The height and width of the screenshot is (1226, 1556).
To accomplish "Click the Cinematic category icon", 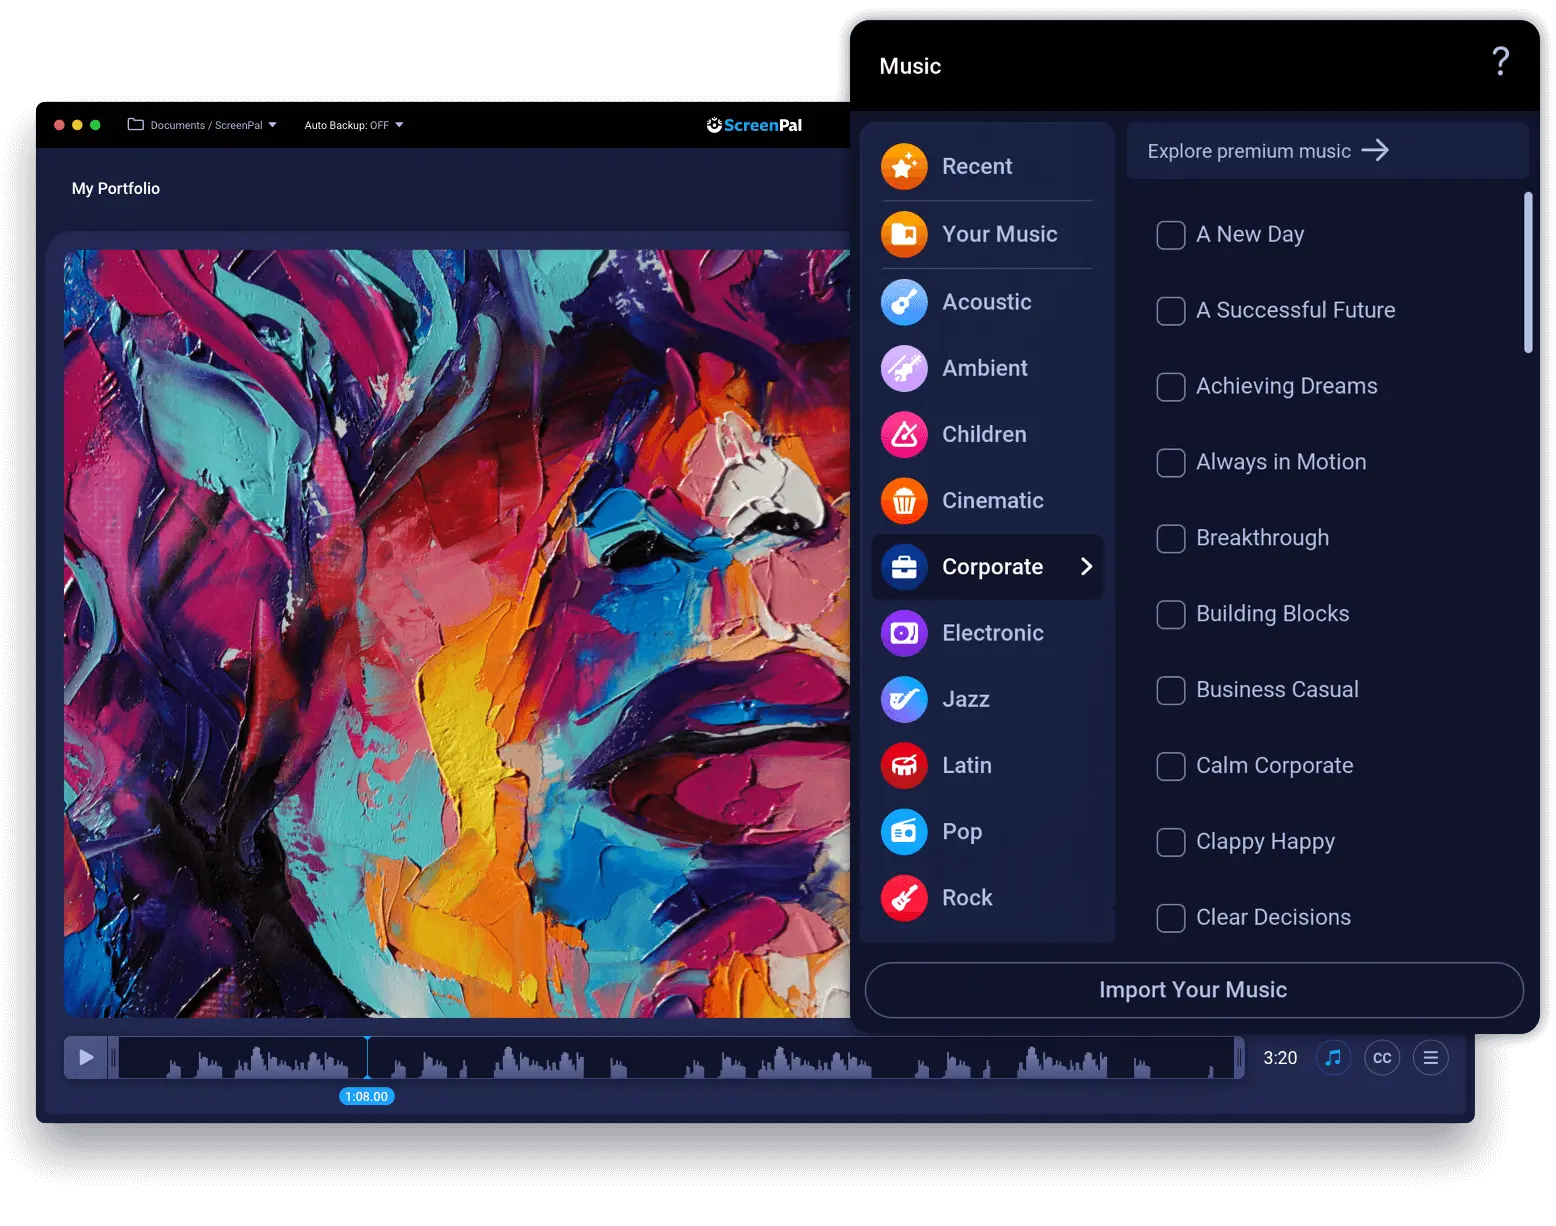I will tap(903, 500).
